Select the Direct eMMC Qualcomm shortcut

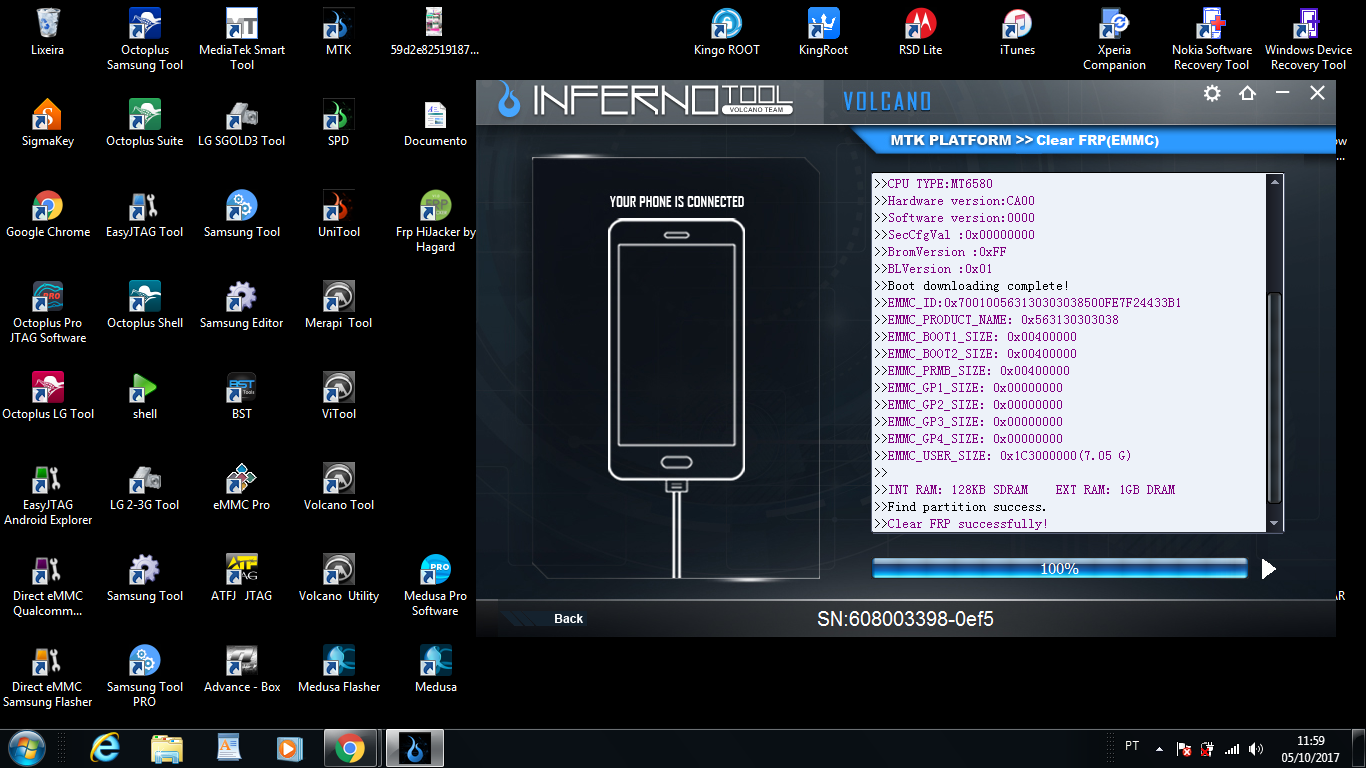[47, 585]
